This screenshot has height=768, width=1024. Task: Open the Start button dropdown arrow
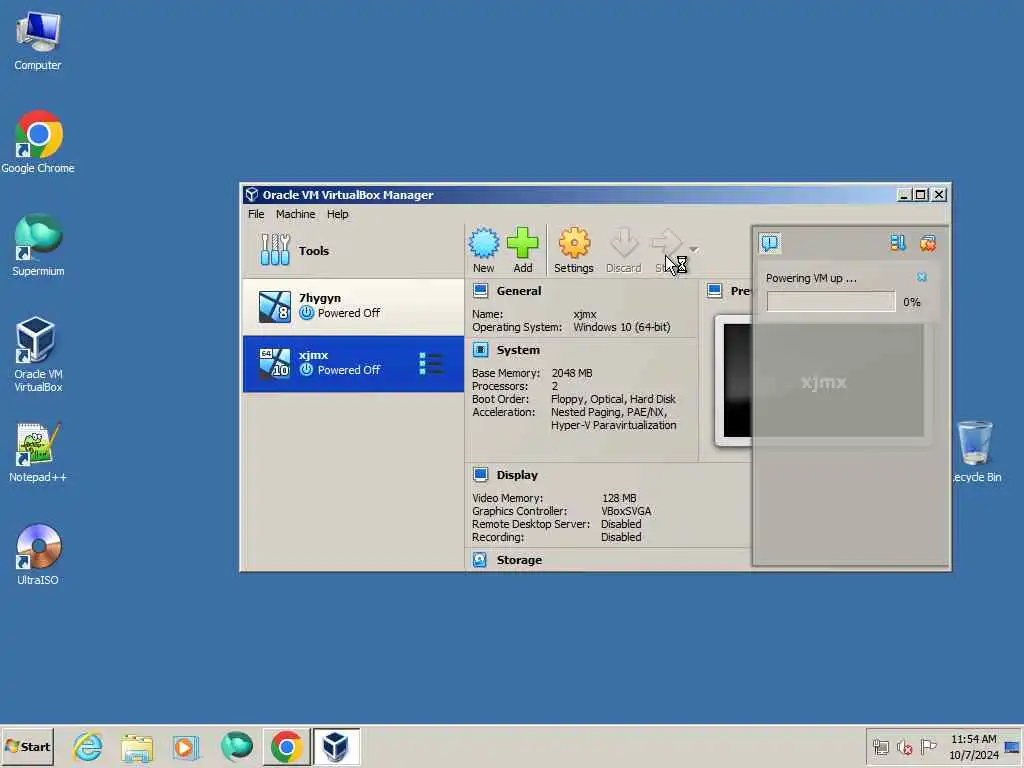694,249
